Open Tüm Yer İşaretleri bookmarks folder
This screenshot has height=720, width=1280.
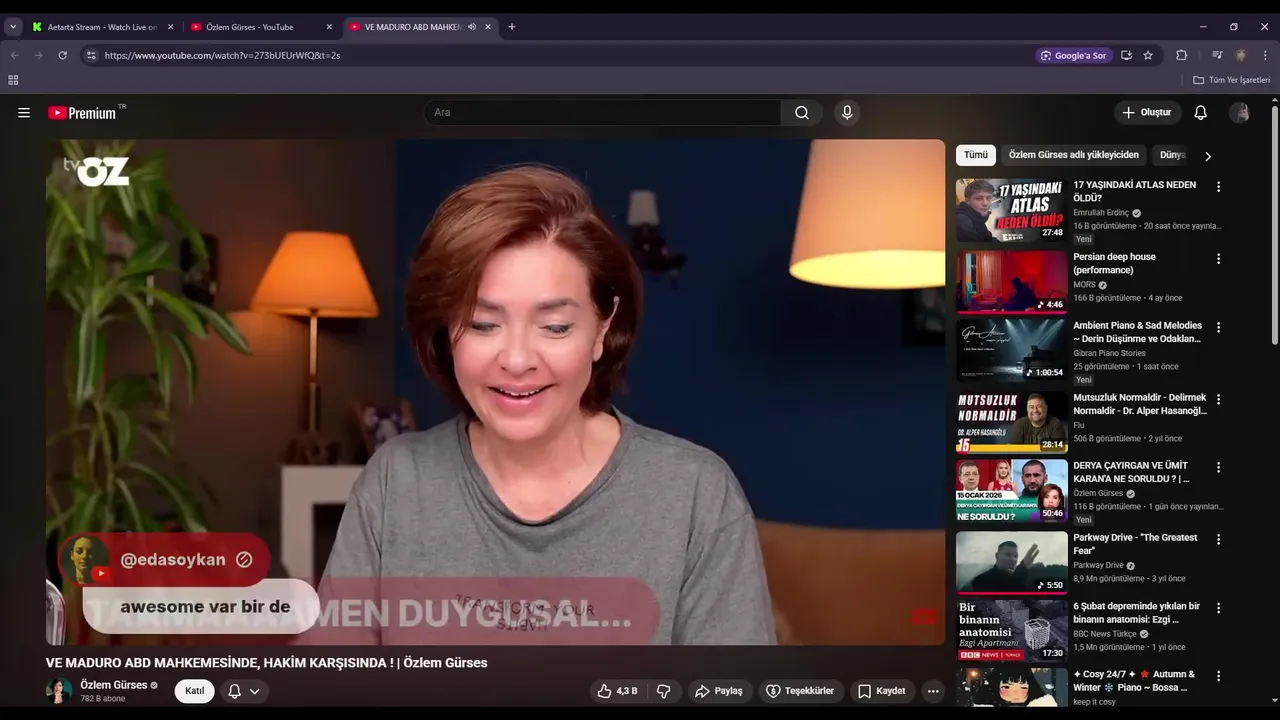tap(1231, 80)
